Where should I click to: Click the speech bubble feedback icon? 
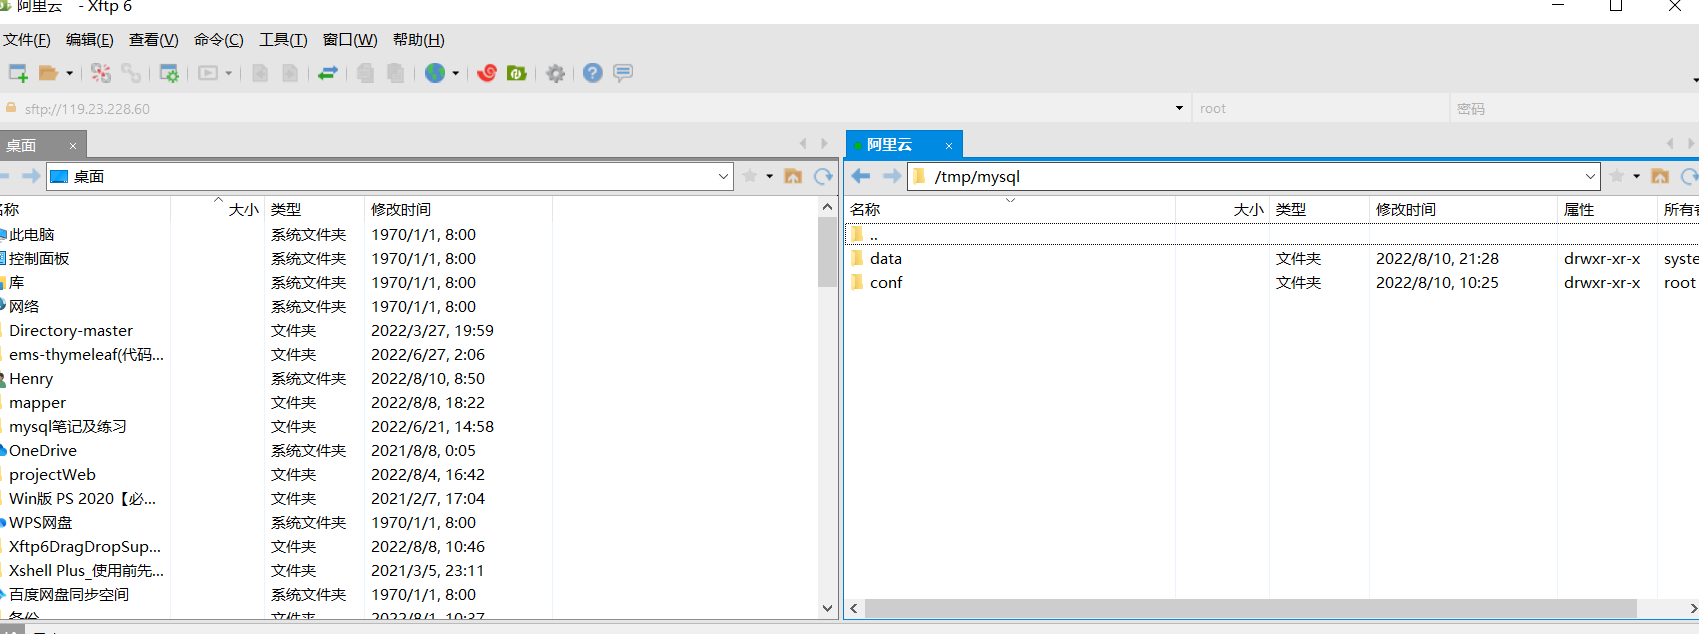point(623,73)
